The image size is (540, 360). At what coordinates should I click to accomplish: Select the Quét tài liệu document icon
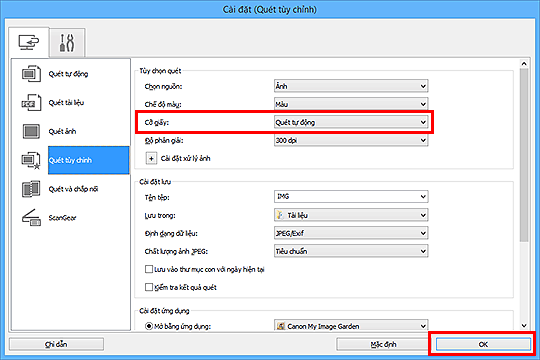[x=31, y=102]
